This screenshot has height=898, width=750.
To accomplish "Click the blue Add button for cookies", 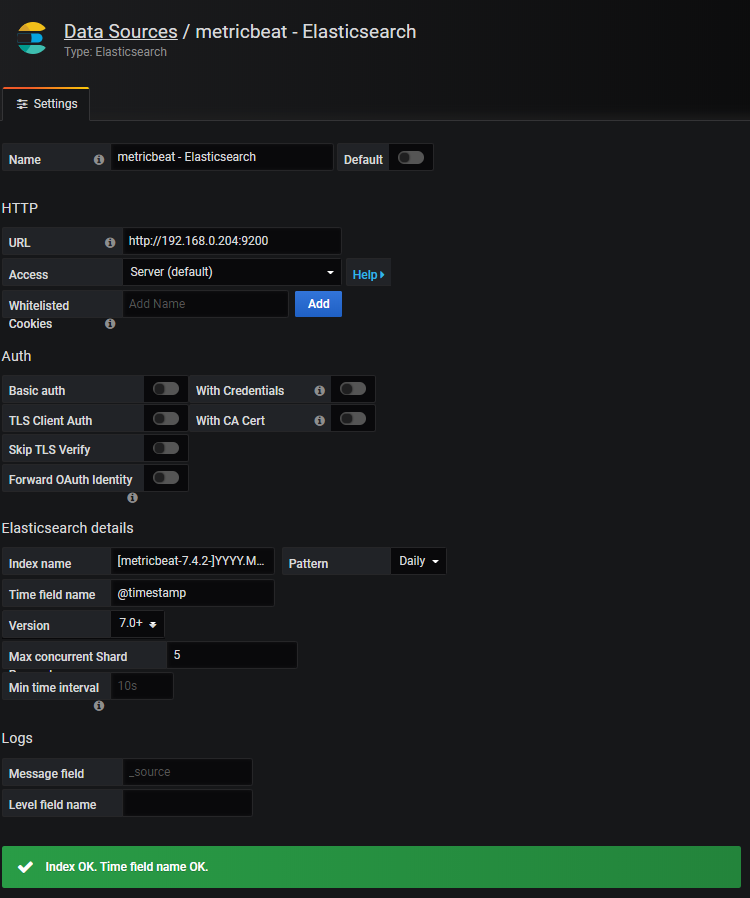I will [318, 304].
